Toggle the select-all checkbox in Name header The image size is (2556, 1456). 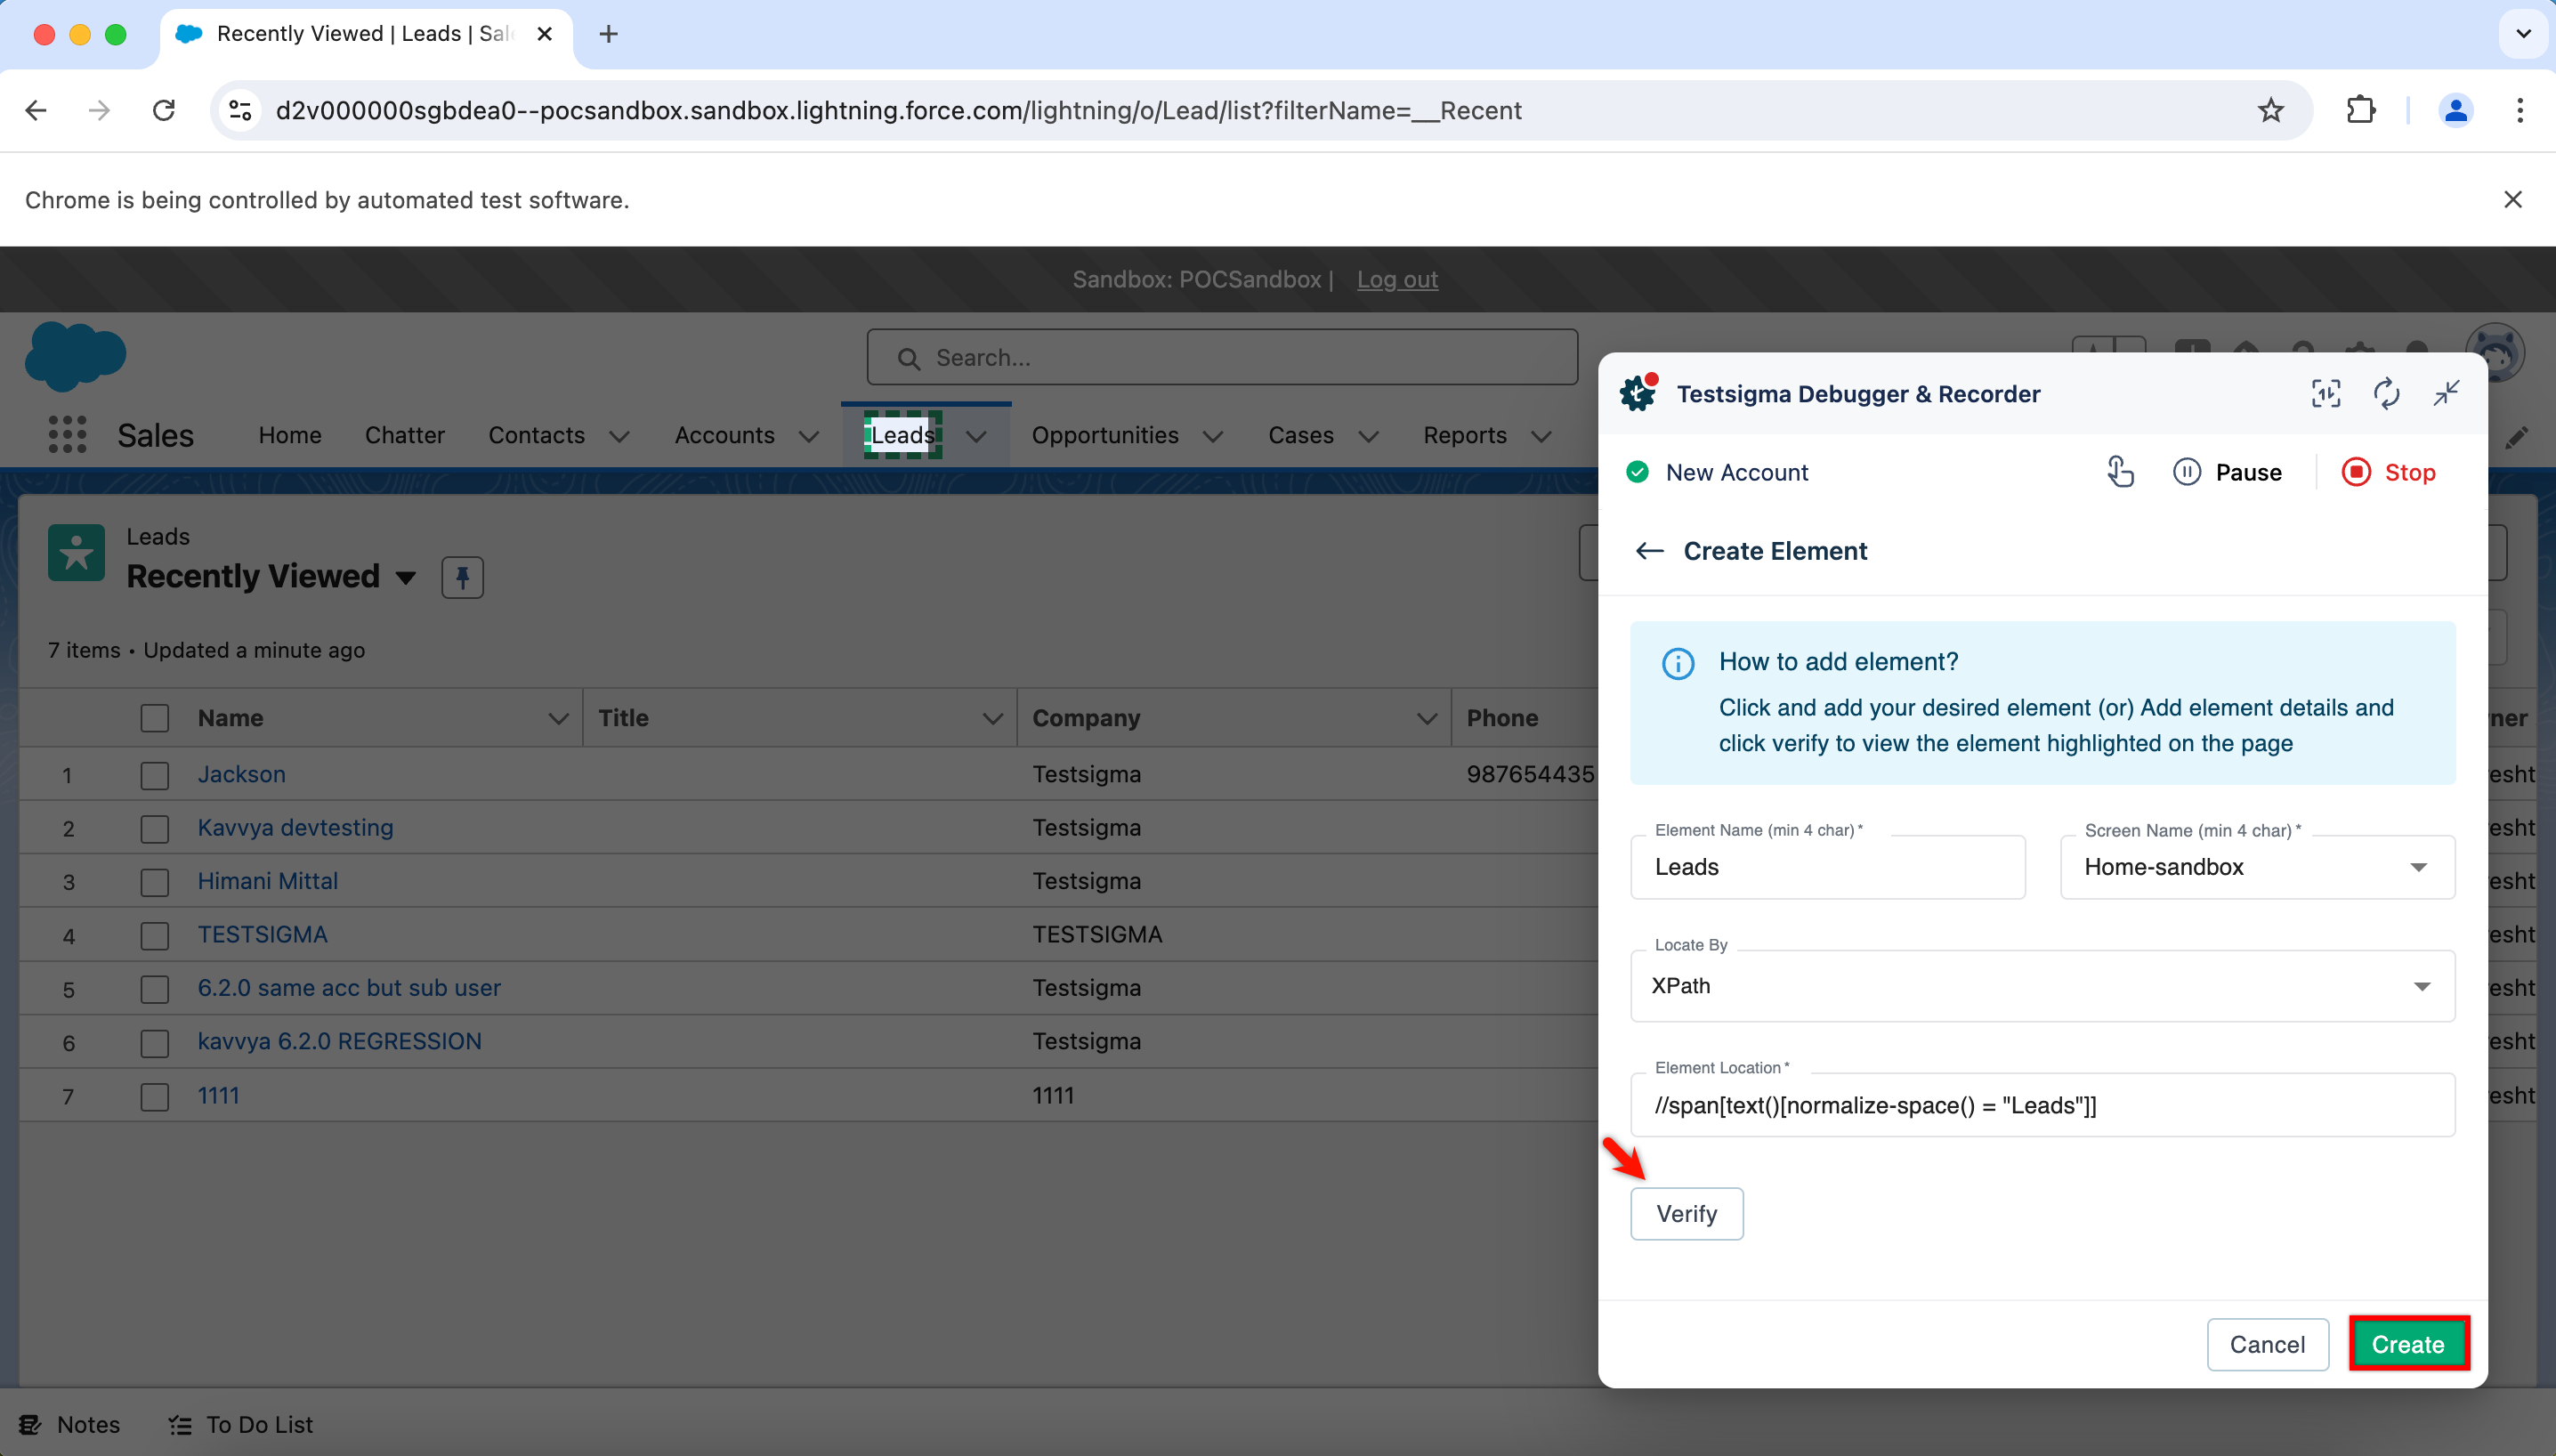click(155, 718)
